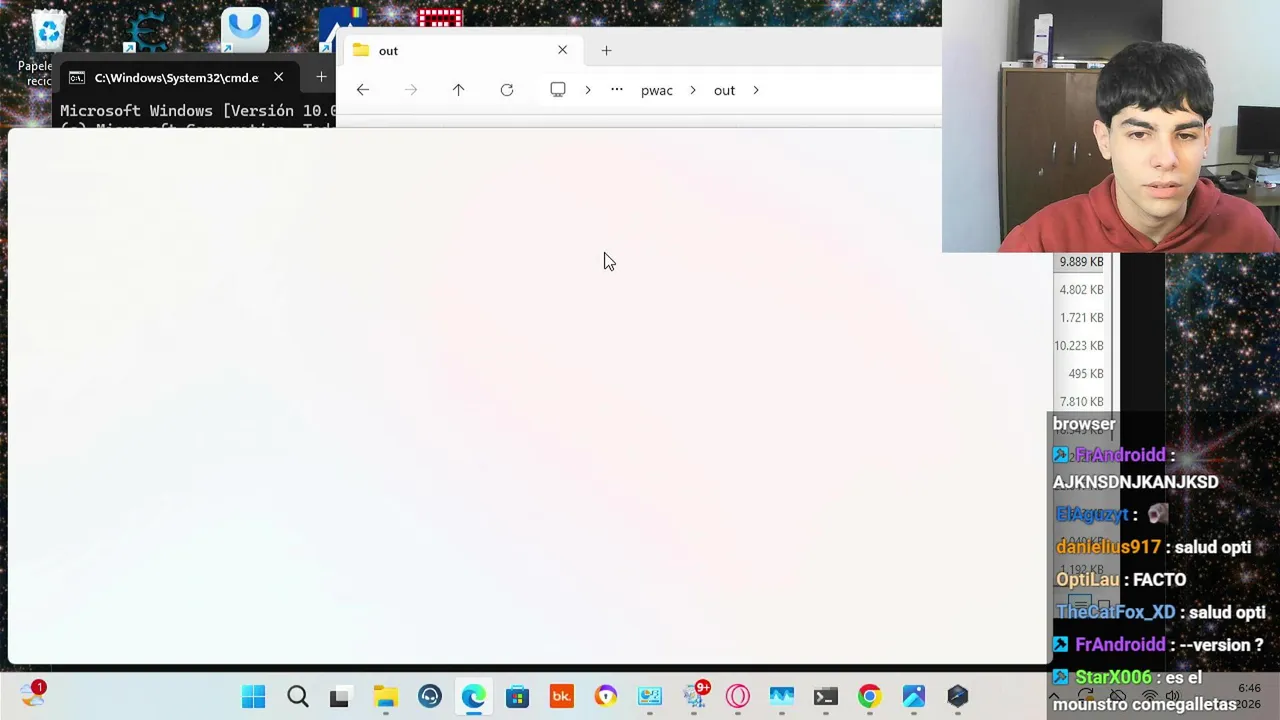Launch Microsoft Edge from the taskbar

pyautogui.click(x=473, y=697)
